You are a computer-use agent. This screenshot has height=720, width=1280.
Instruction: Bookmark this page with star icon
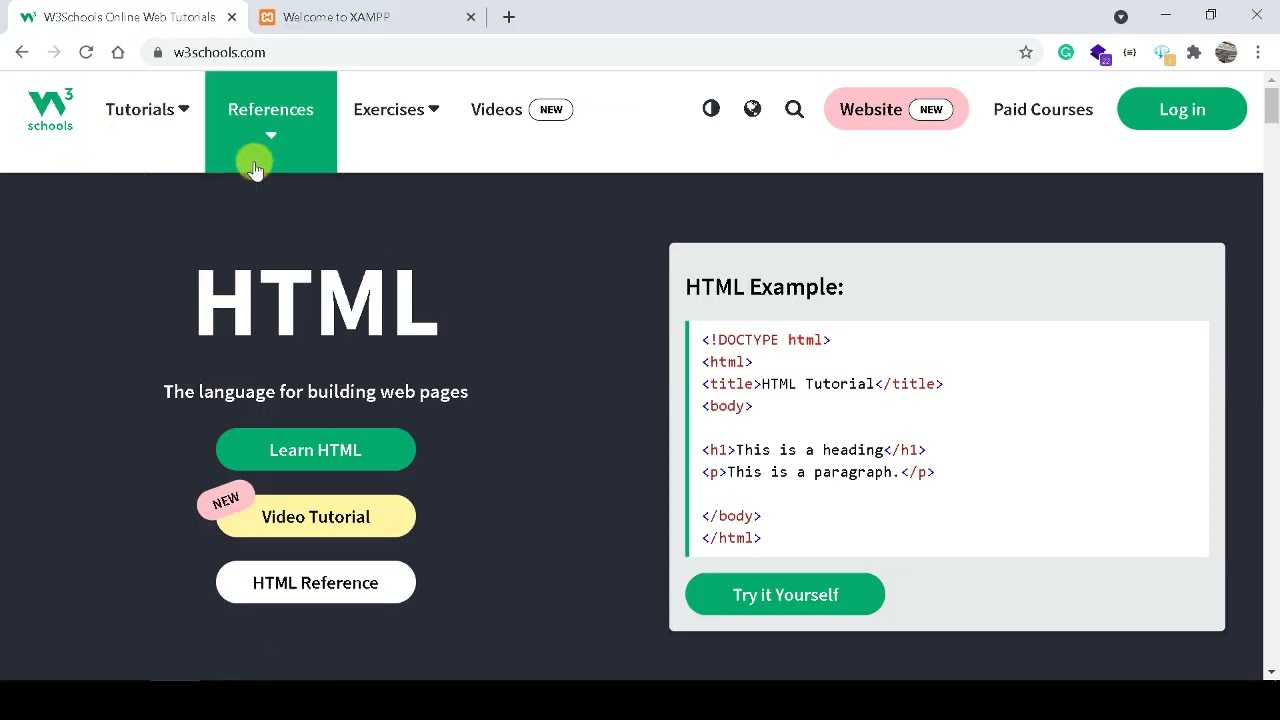tap(1025, 52)
